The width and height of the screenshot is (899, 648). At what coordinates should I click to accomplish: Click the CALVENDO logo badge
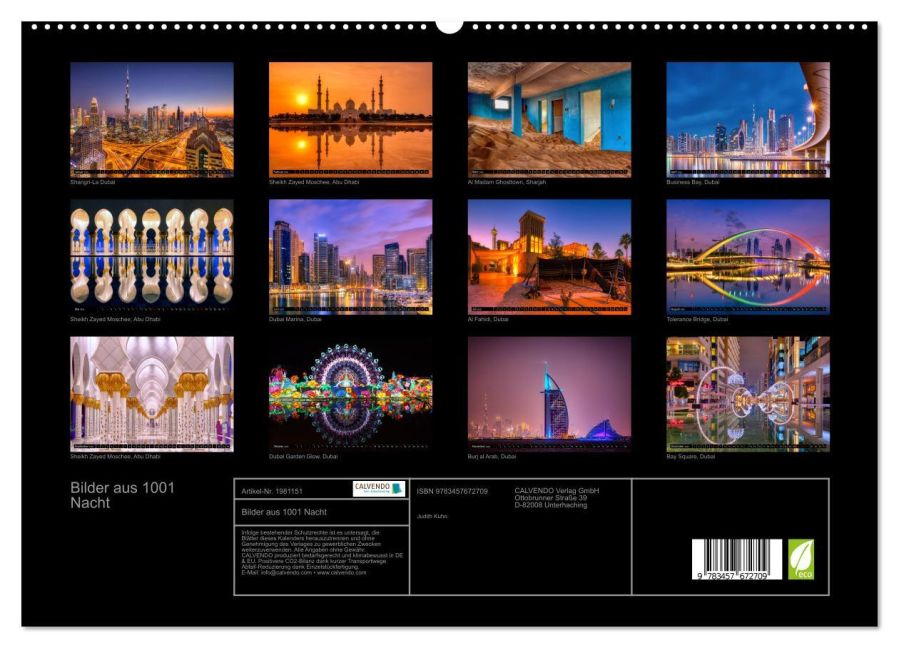(378, 489)
